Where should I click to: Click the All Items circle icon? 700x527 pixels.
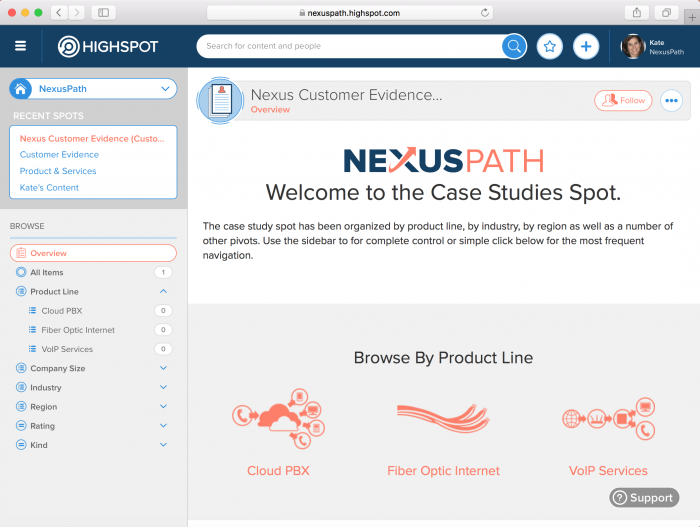point(21,272)
